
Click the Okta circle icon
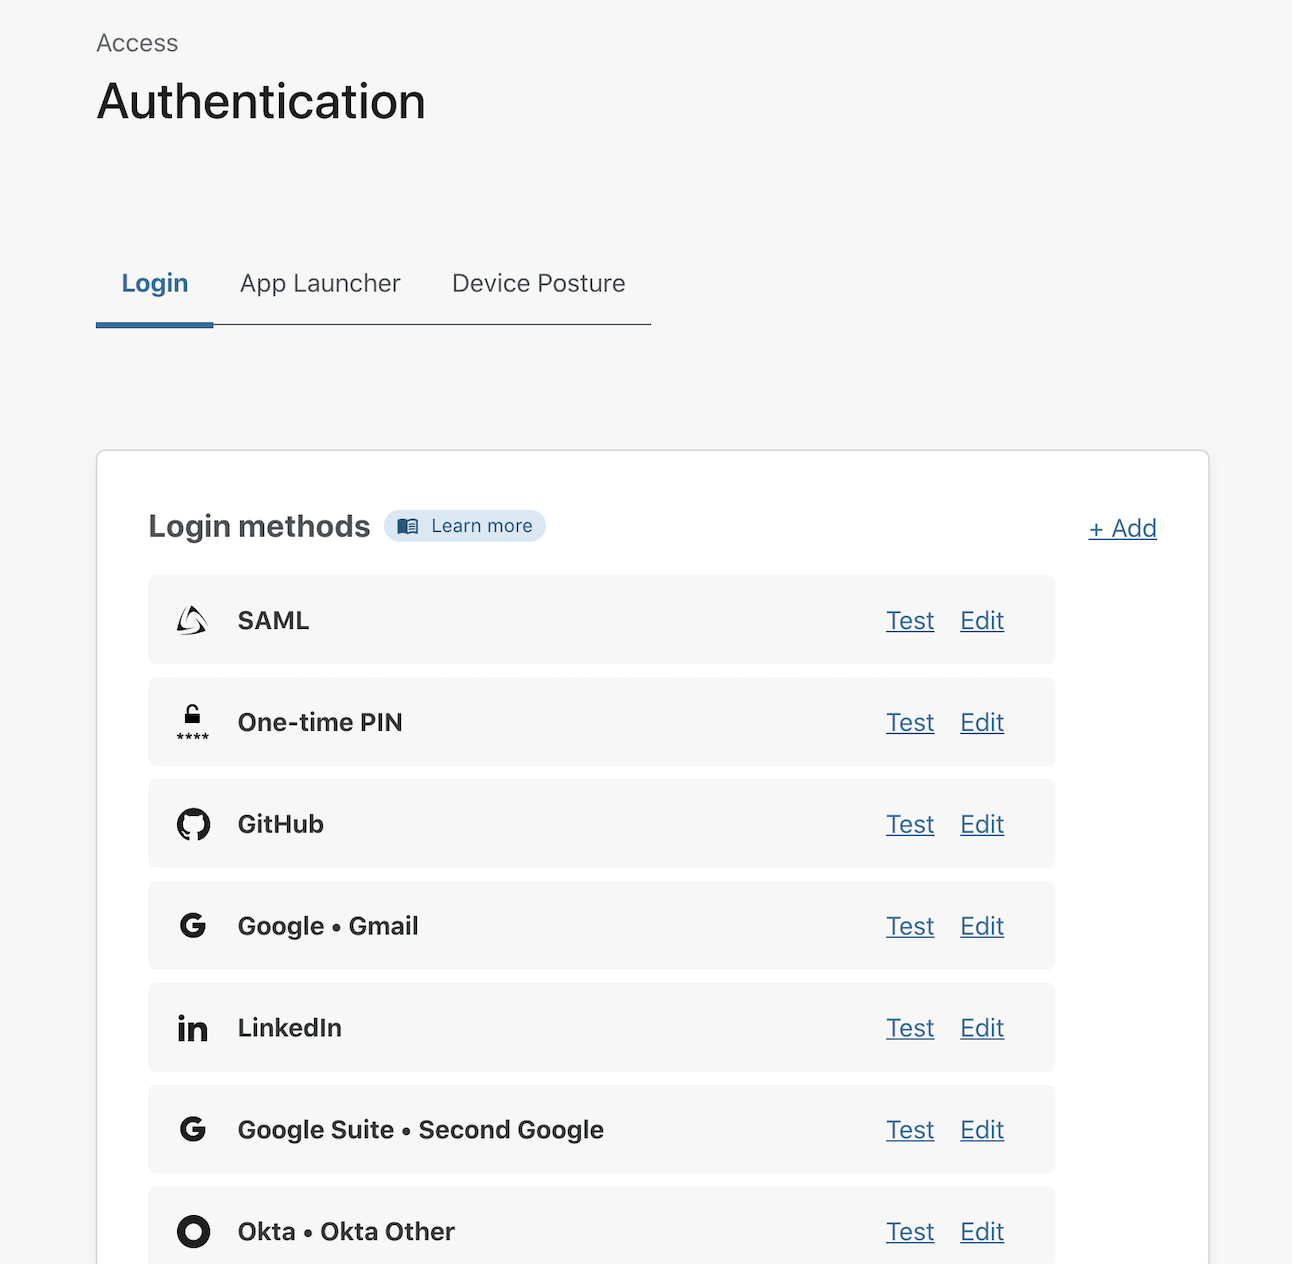click(193, 1232)
